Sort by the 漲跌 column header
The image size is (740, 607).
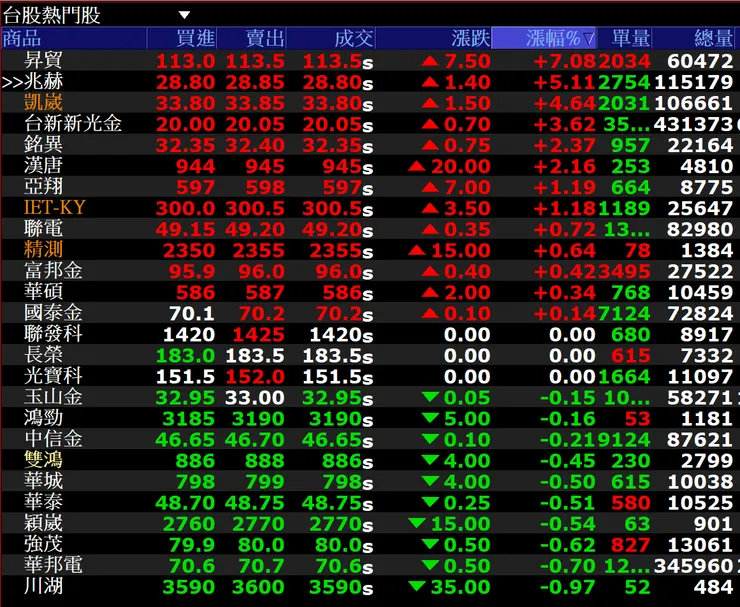tap(434, 38)
